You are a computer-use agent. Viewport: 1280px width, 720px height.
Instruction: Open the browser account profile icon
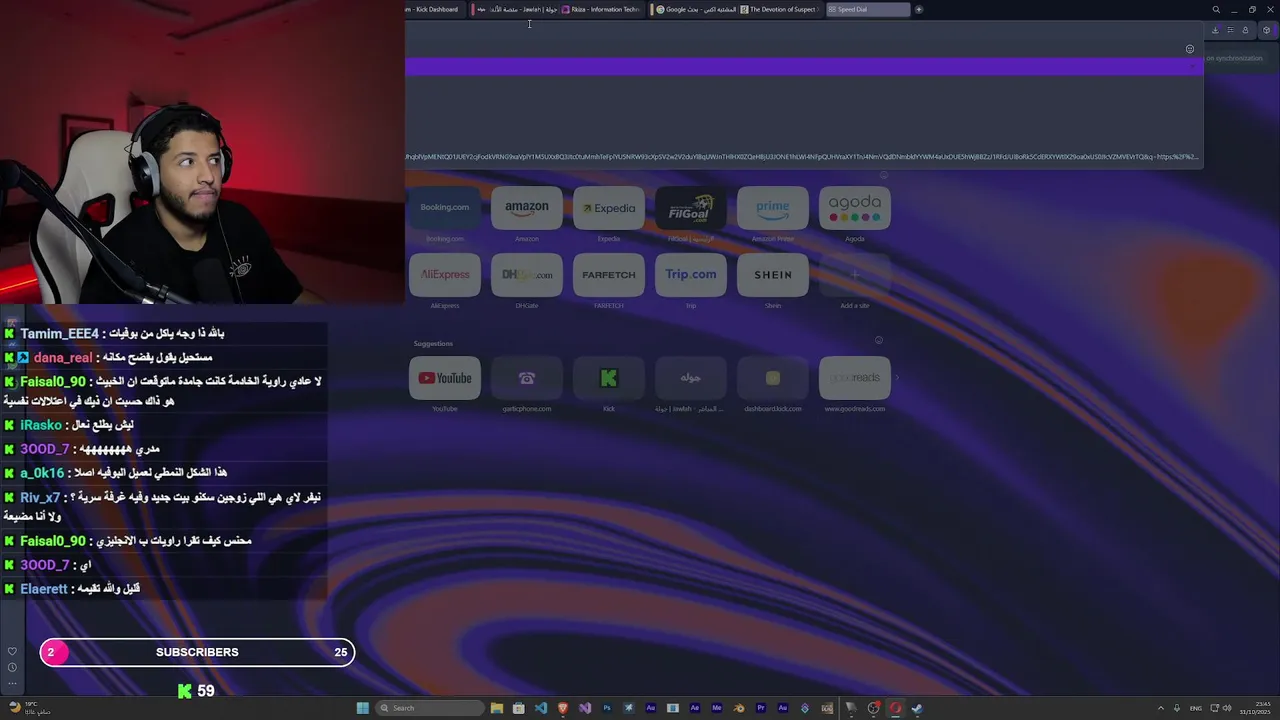(1245, 30)
